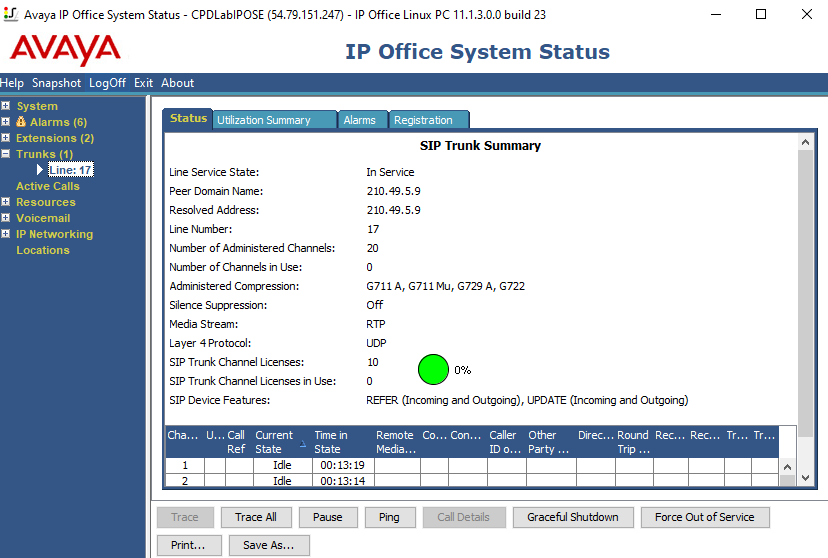The width and height of the screenshot is (828, 558).
Task: Click the Call Ref column header
Action: coord(238,442)
